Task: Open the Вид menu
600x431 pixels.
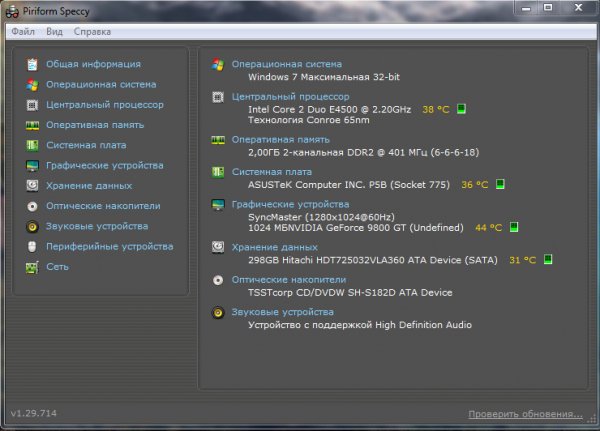Action: [x=54, y=31]
